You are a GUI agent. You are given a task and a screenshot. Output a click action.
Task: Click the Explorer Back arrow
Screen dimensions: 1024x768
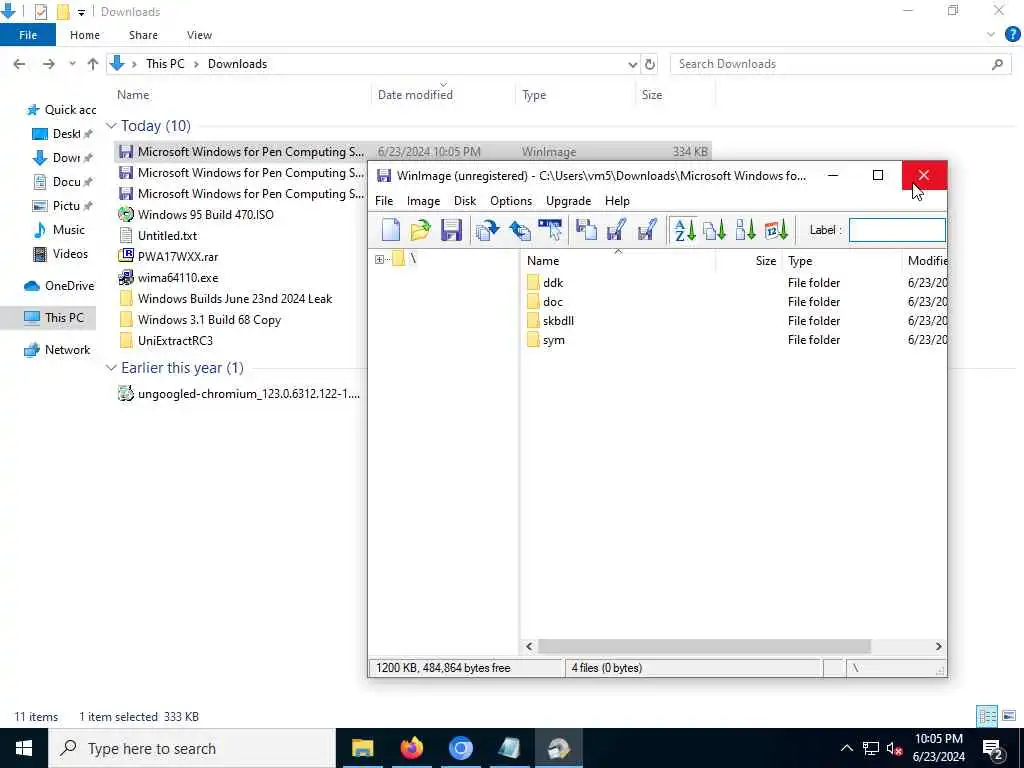coord(20,64)
